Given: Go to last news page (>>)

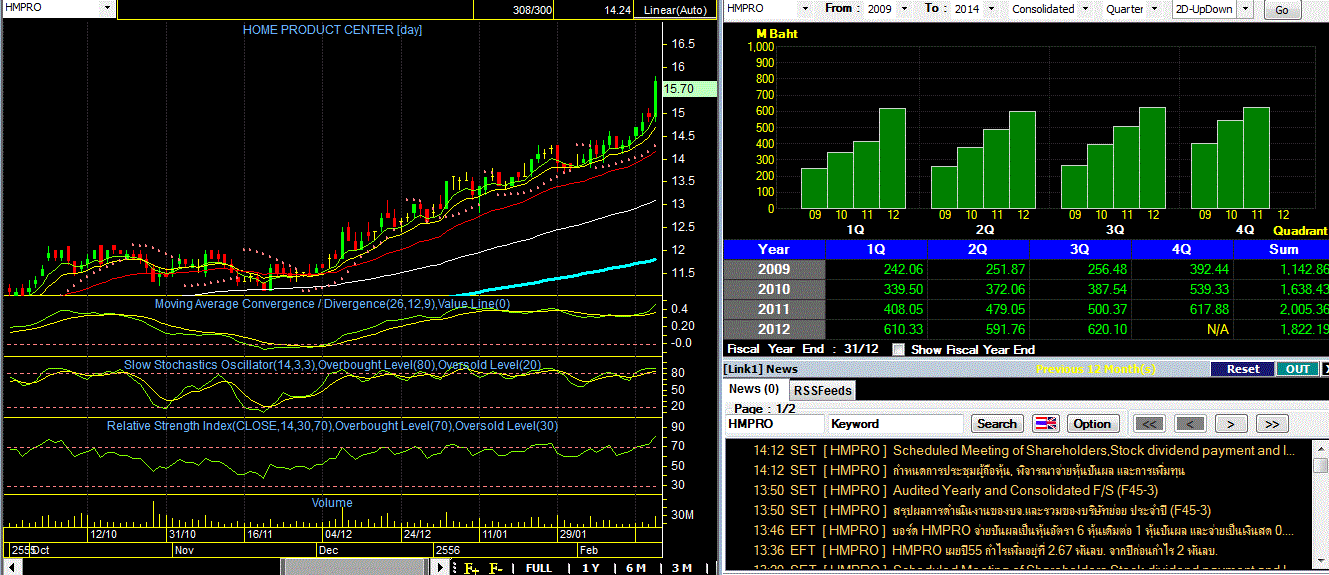Looking at the screenshot, I should (1271, 424).
